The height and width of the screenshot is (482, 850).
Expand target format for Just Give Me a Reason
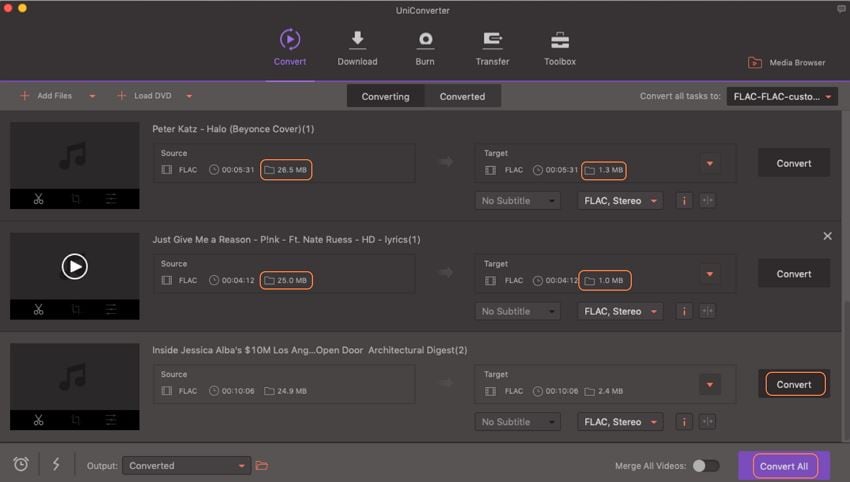pos(710,274)
